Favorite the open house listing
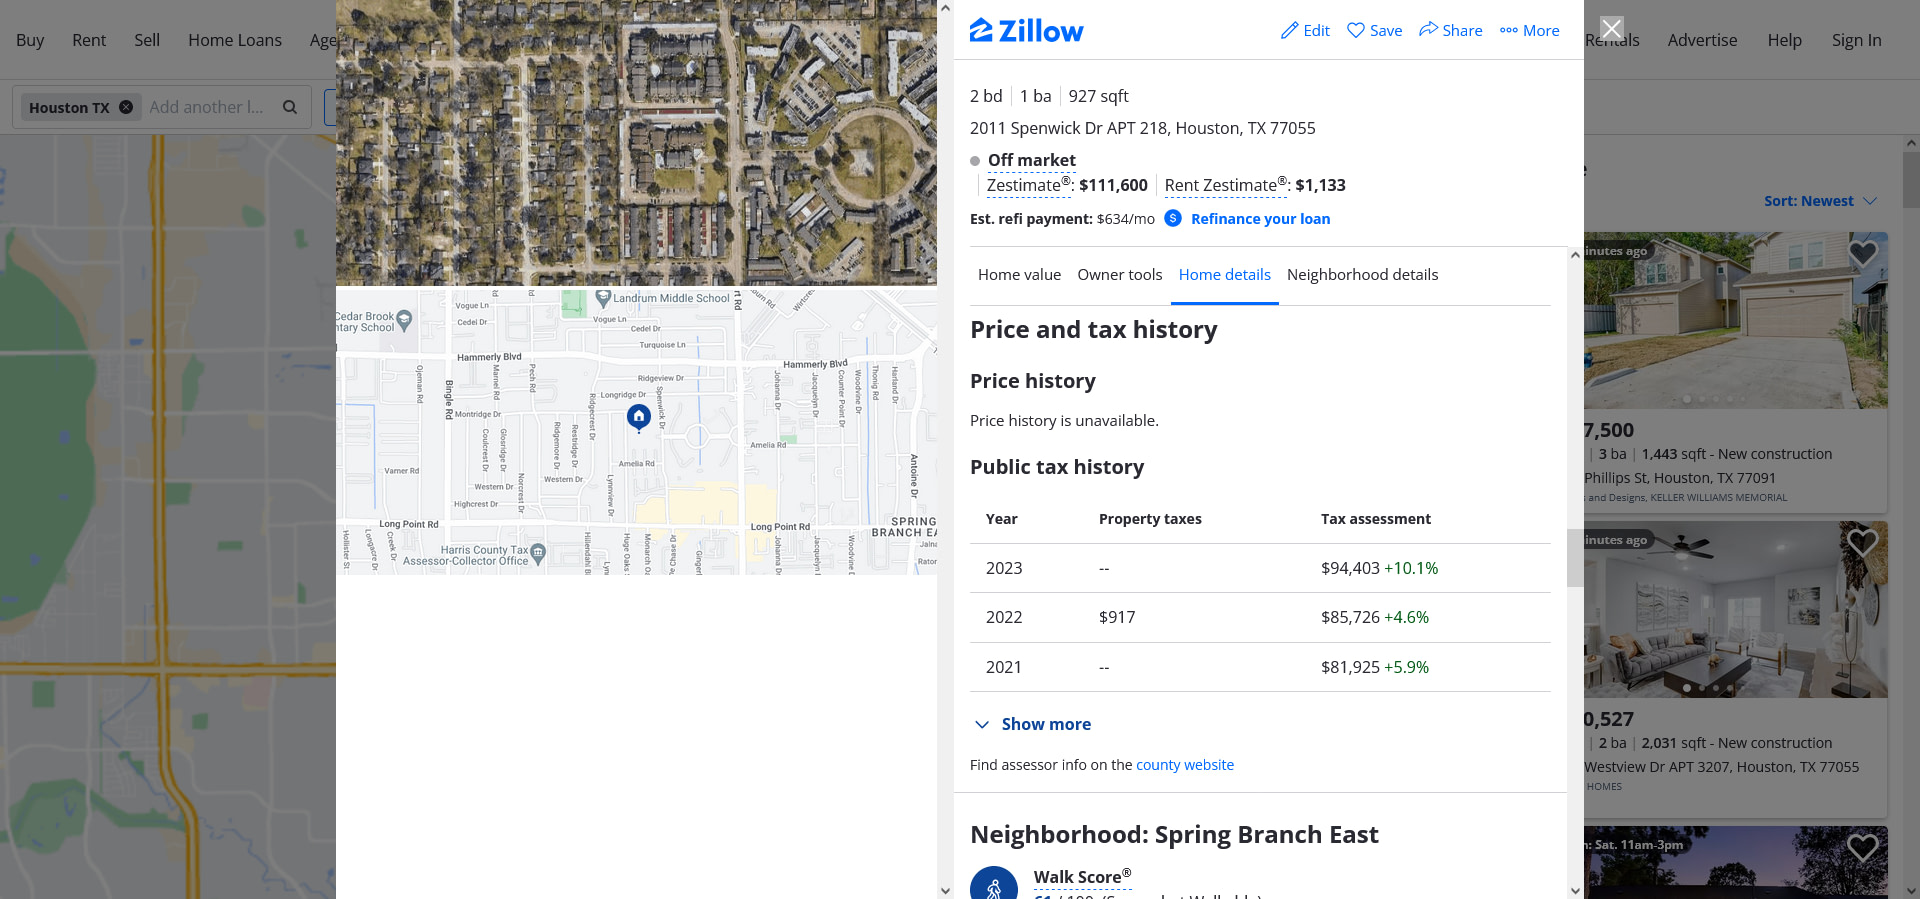This screenshot has width=1920, height=899. [1862, 848]
